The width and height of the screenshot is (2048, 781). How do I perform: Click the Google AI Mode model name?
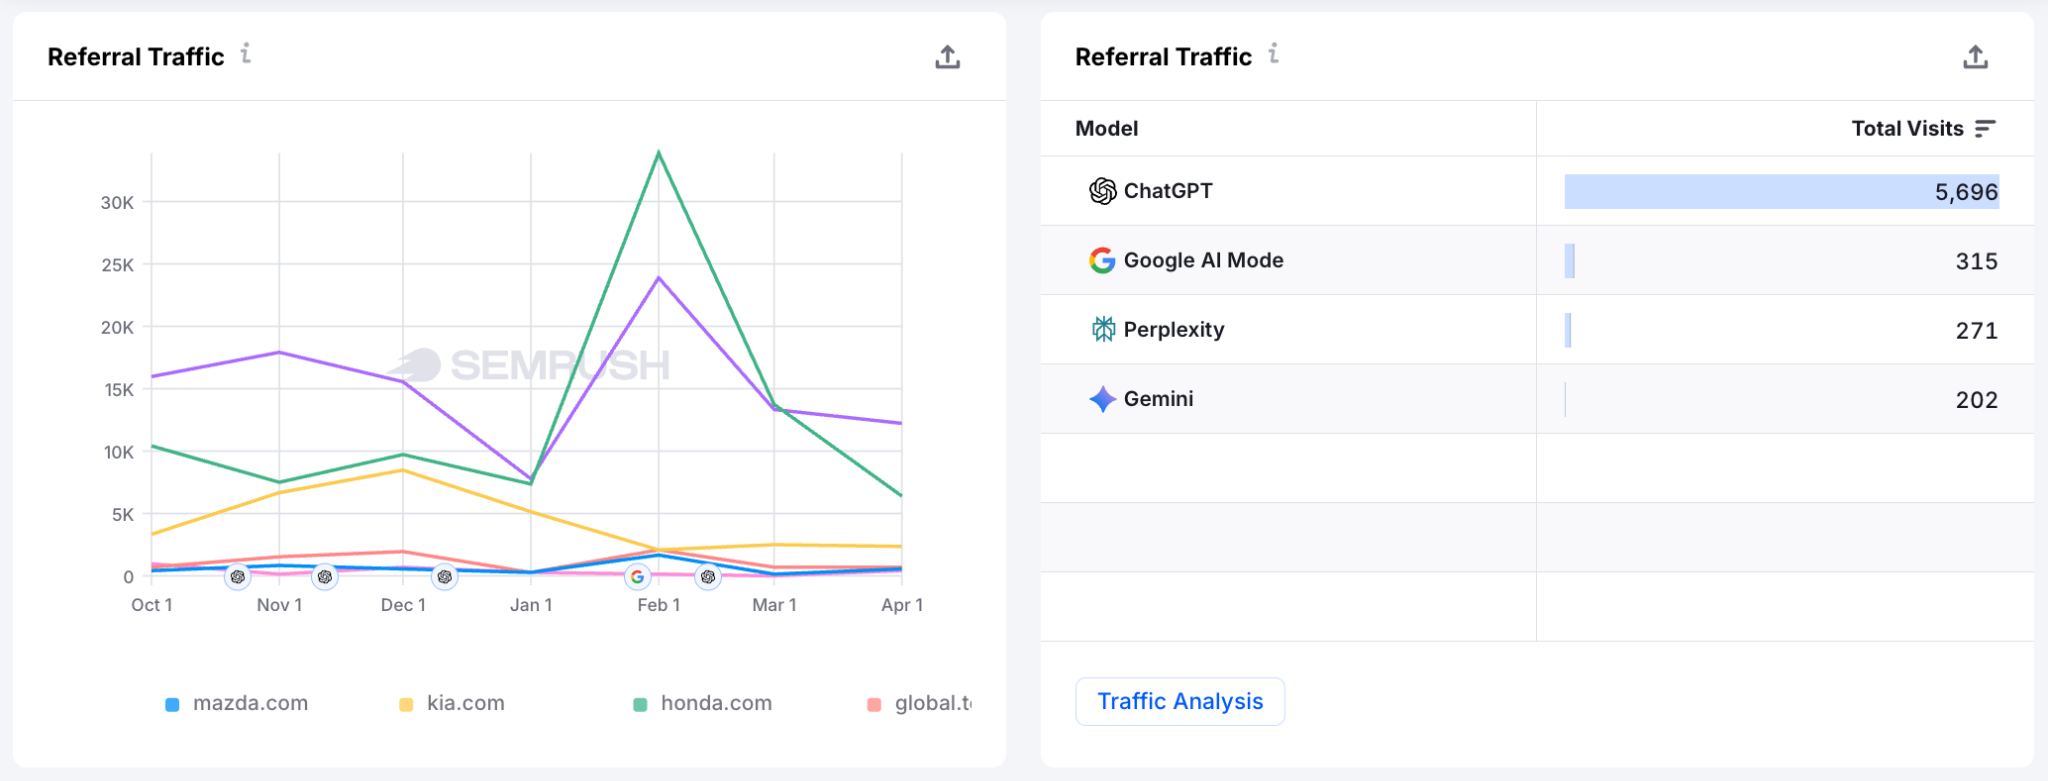(1204, 260)
